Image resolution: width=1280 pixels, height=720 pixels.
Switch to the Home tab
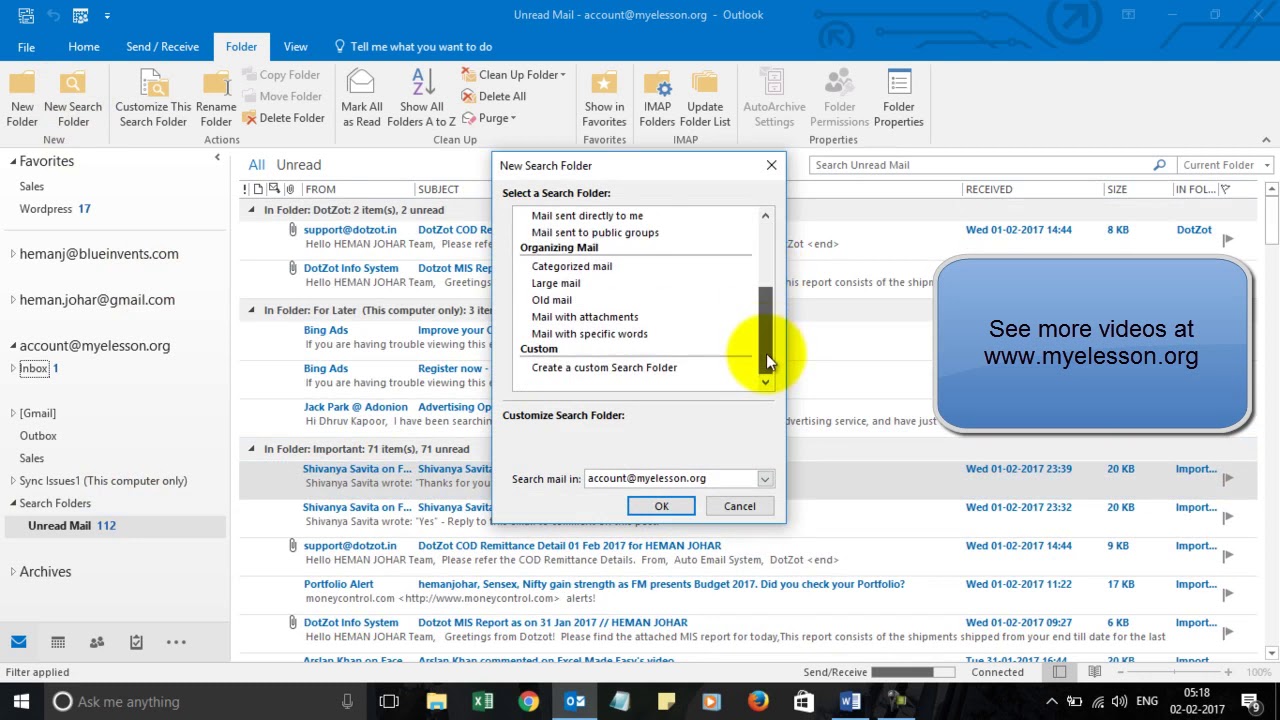(84, 47)
